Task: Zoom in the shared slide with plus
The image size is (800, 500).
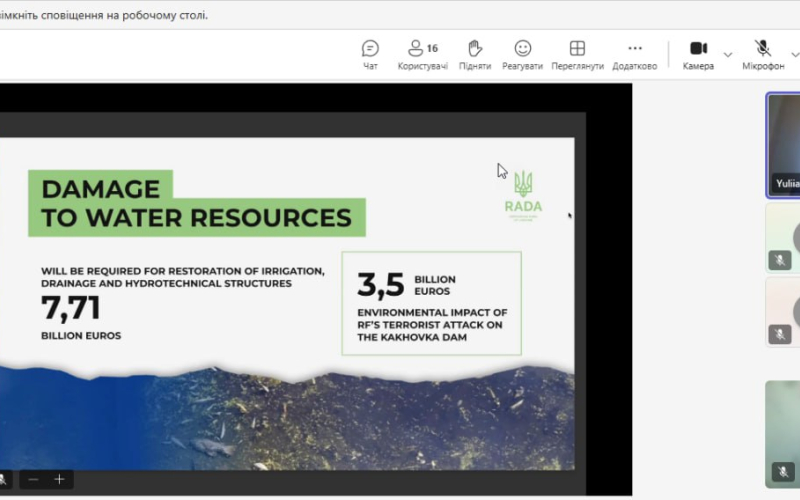Action: [59, 480]
